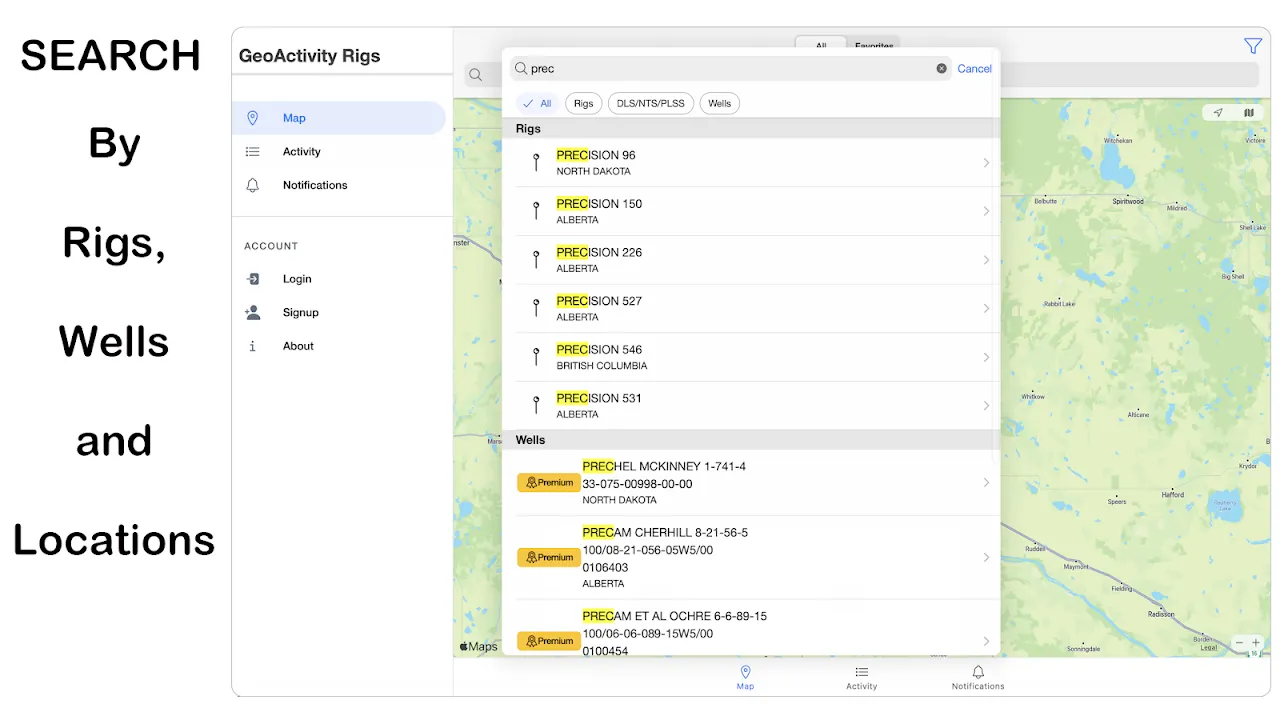Click the Signup person icon
The image size is (1280, 720).
pos(253,312)
